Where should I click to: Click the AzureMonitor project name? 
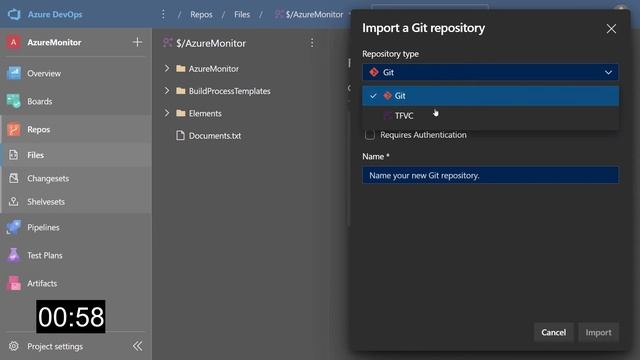54,42
